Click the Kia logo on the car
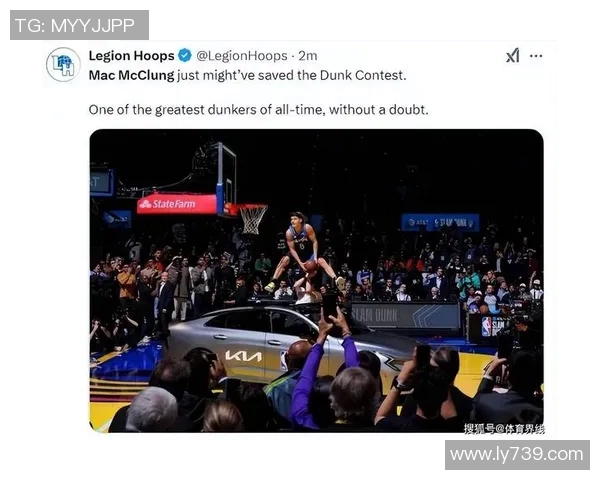The image size is (600, 480). (x=244, y=356)
